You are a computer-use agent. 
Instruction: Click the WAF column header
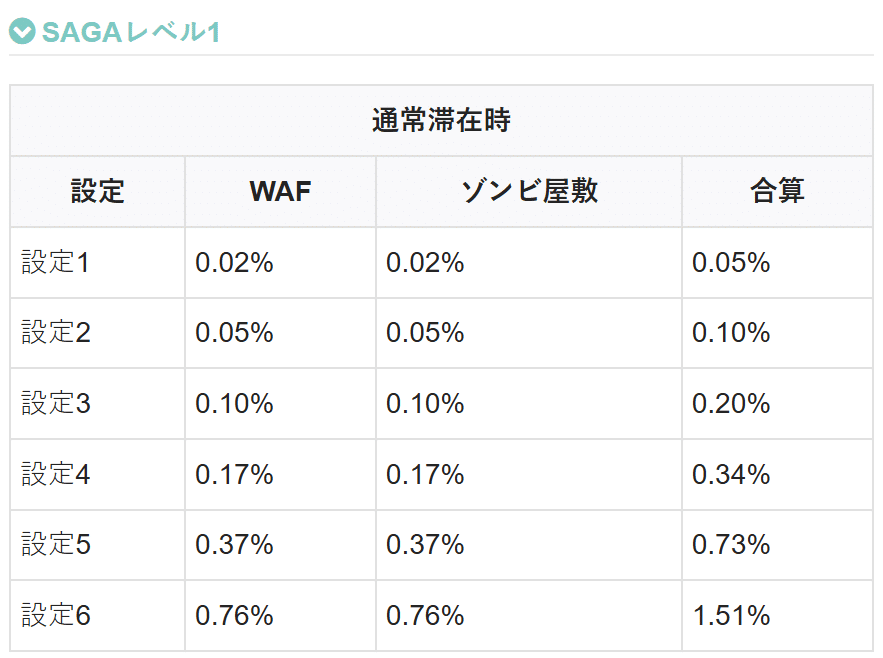coord(280,192)
